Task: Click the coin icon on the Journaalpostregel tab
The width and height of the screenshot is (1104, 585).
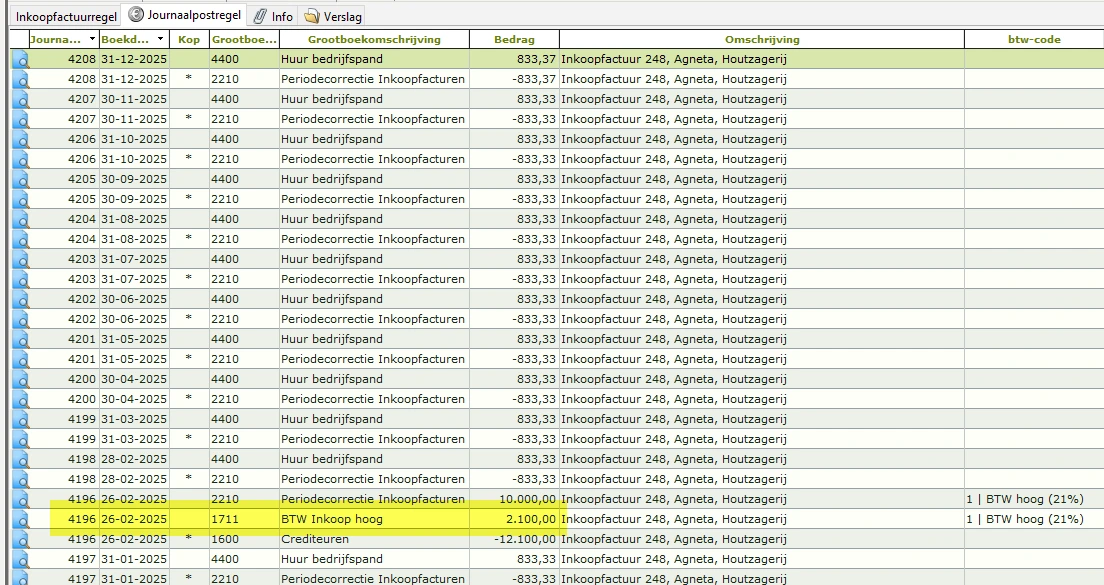Action: 136,15
